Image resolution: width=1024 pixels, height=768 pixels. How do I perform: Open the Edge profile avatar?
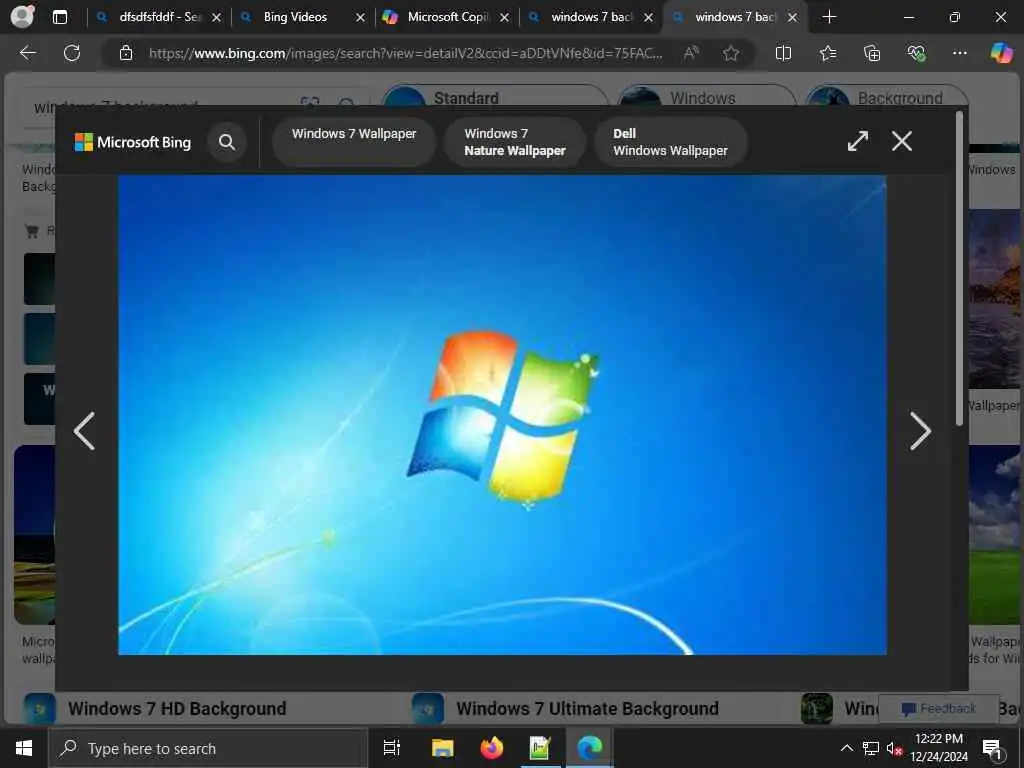pos(22,17)
